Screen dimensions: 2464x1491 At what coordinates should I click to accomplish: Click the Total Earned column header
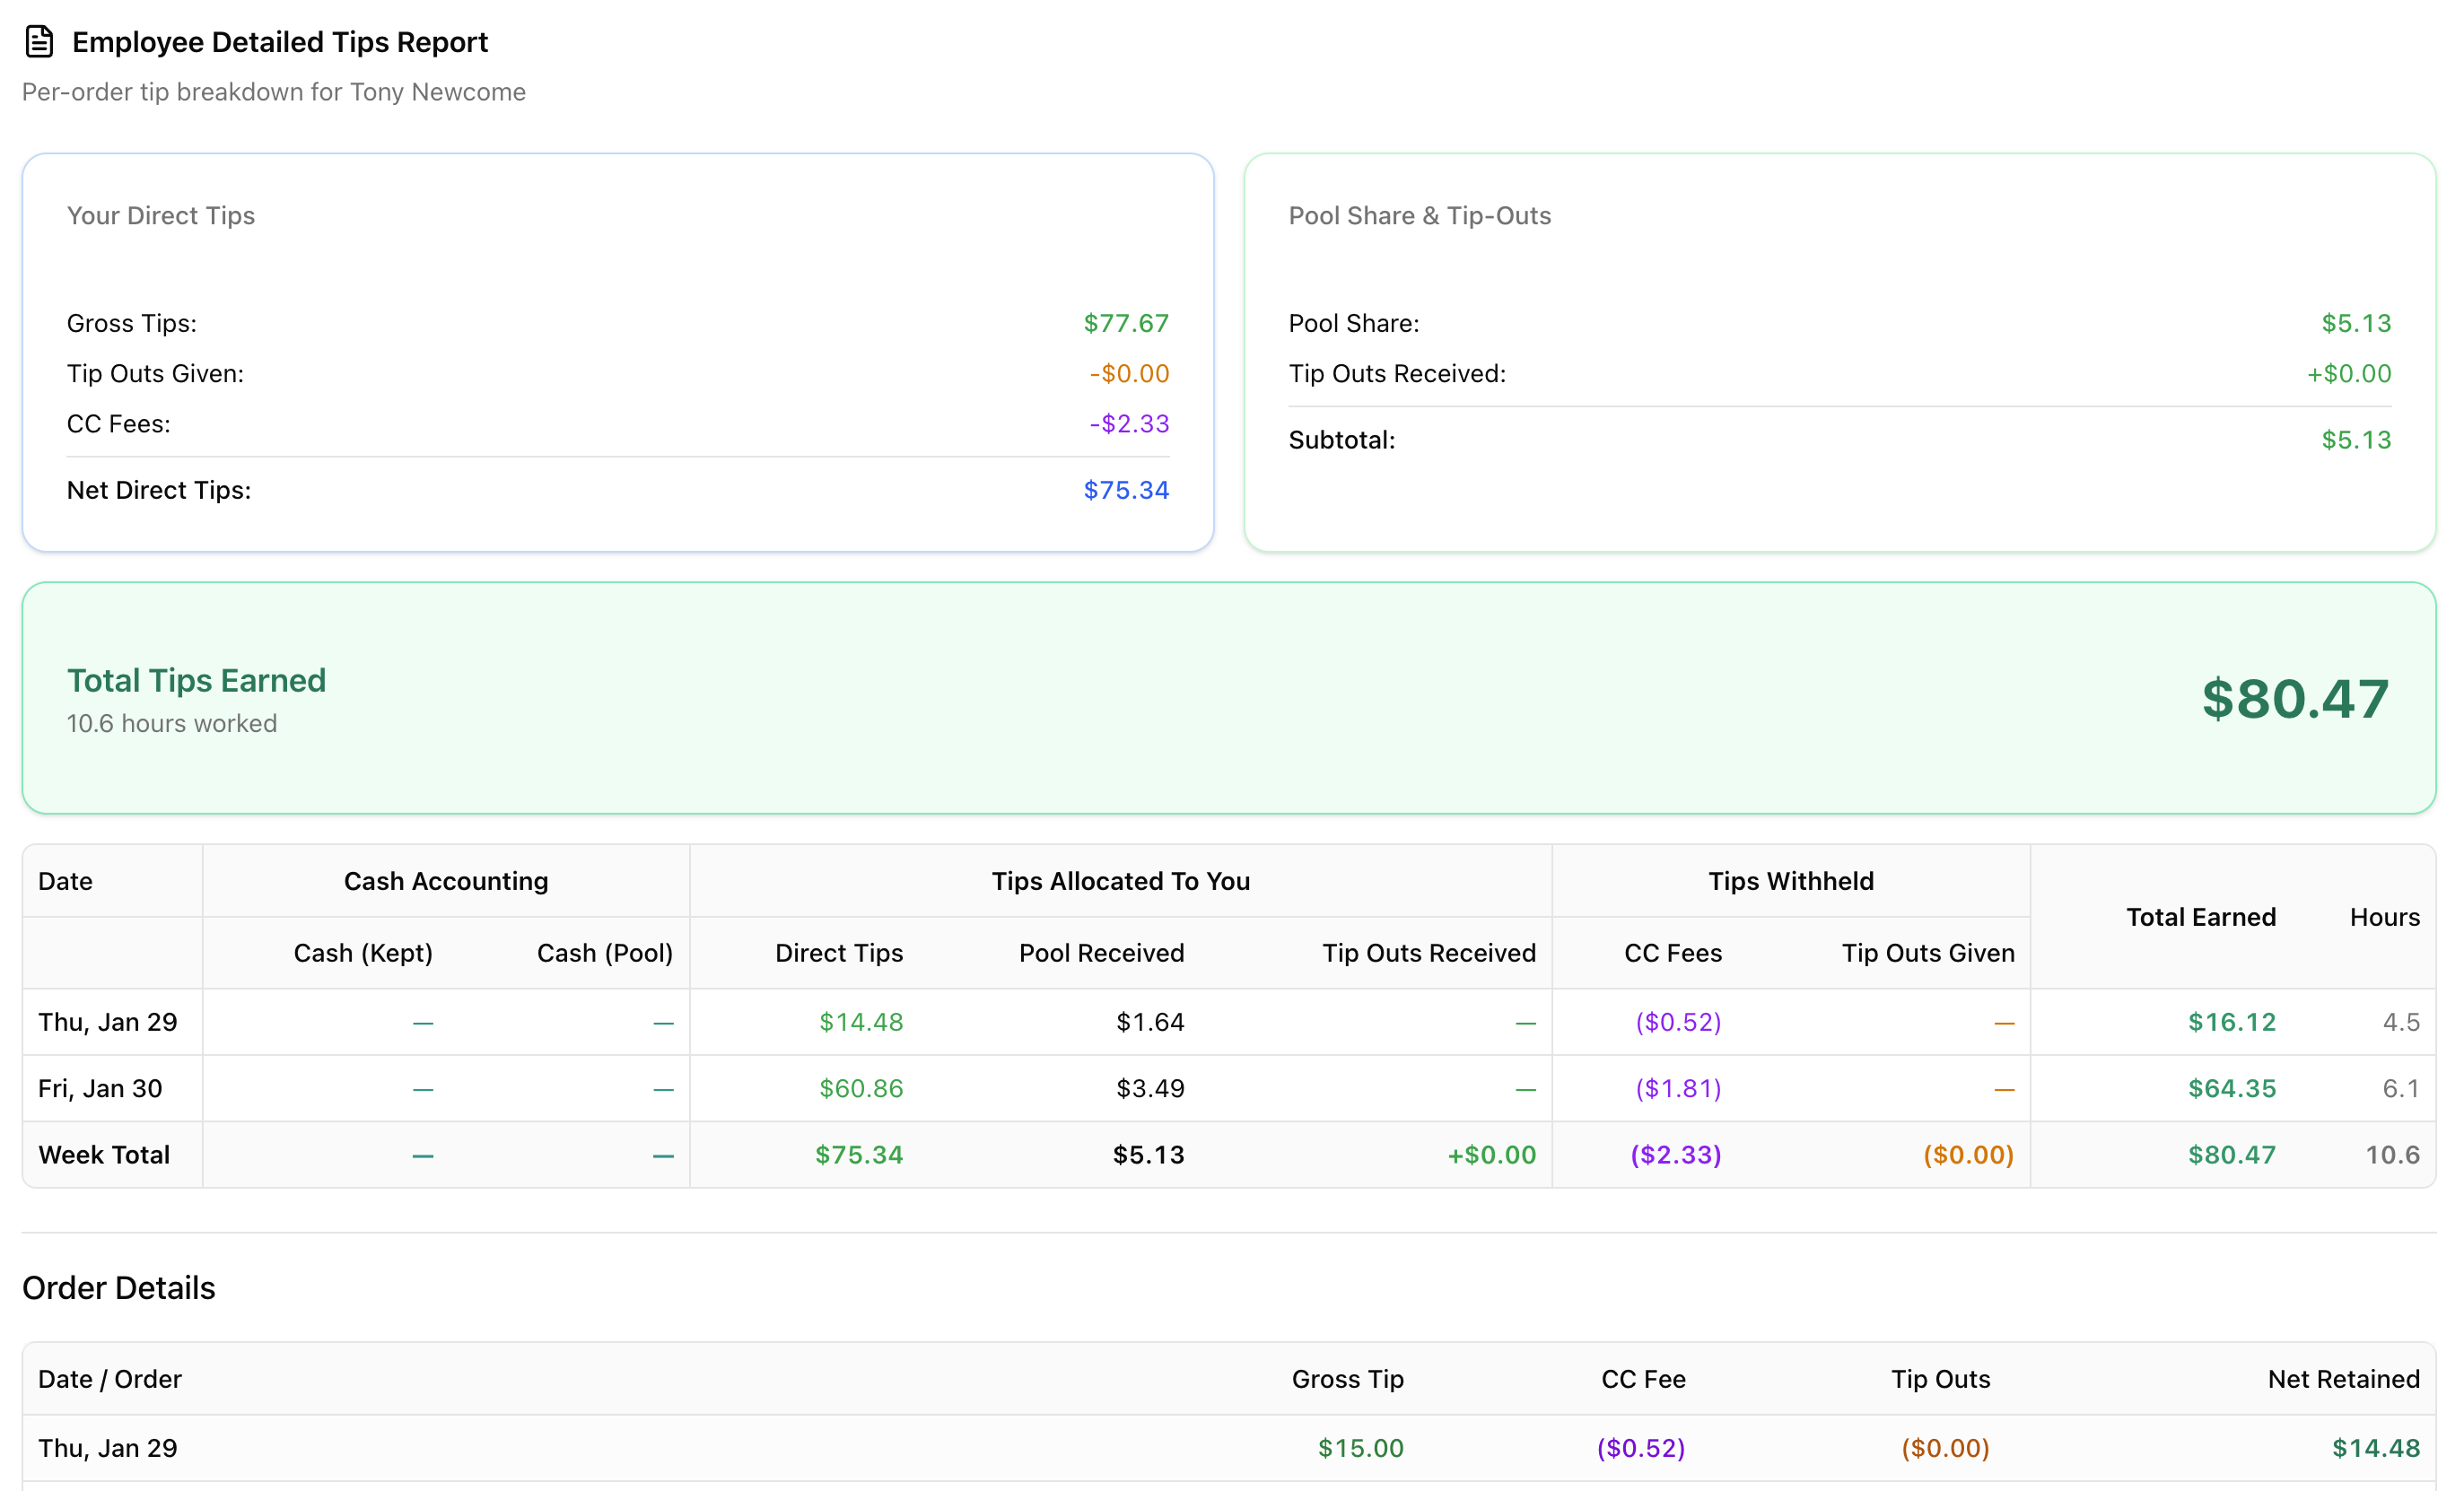(2200, 917)
